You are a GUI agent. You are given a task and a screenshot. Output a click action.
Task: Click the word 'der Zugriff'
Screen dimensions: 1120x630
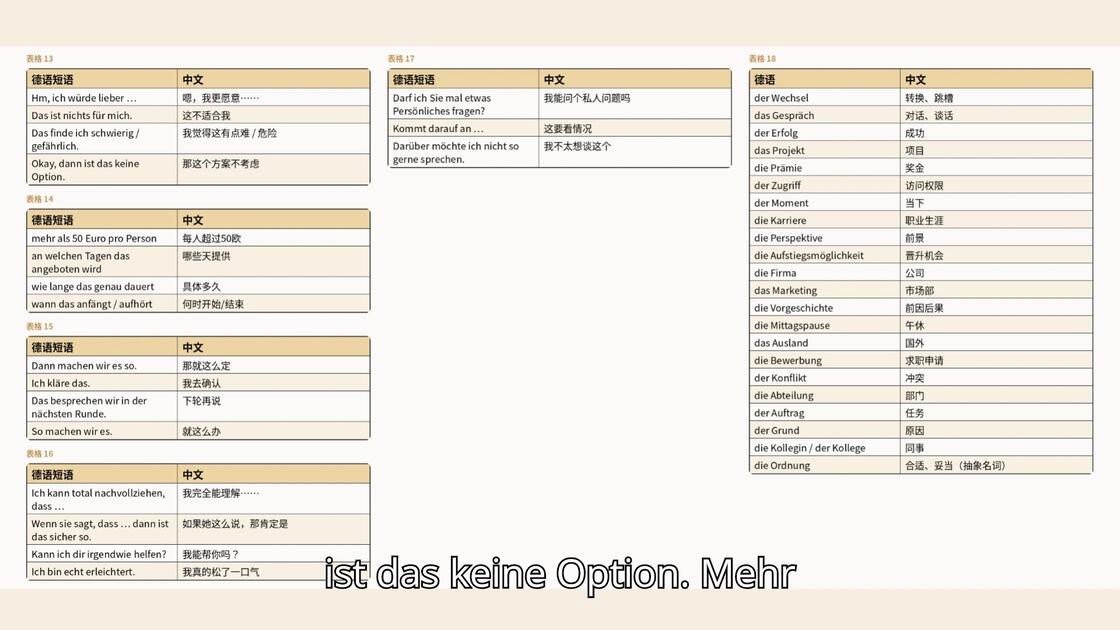777,186
